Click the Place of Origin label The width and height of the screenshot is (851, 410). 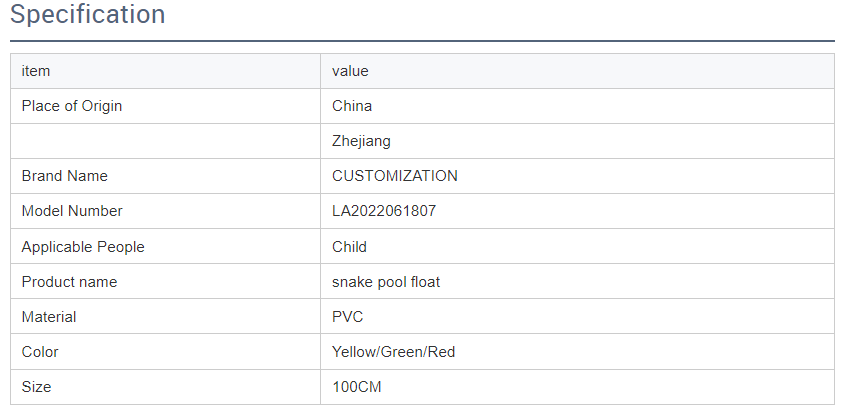(x=72, y=106)
